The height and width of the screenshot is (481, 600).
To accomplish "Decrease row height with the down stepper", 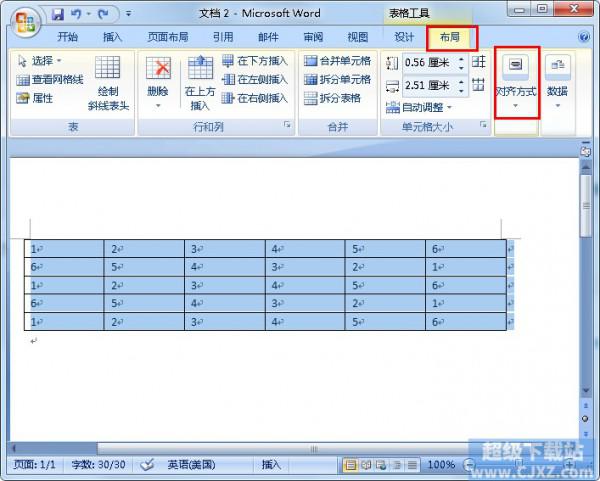I will (462, 67).
